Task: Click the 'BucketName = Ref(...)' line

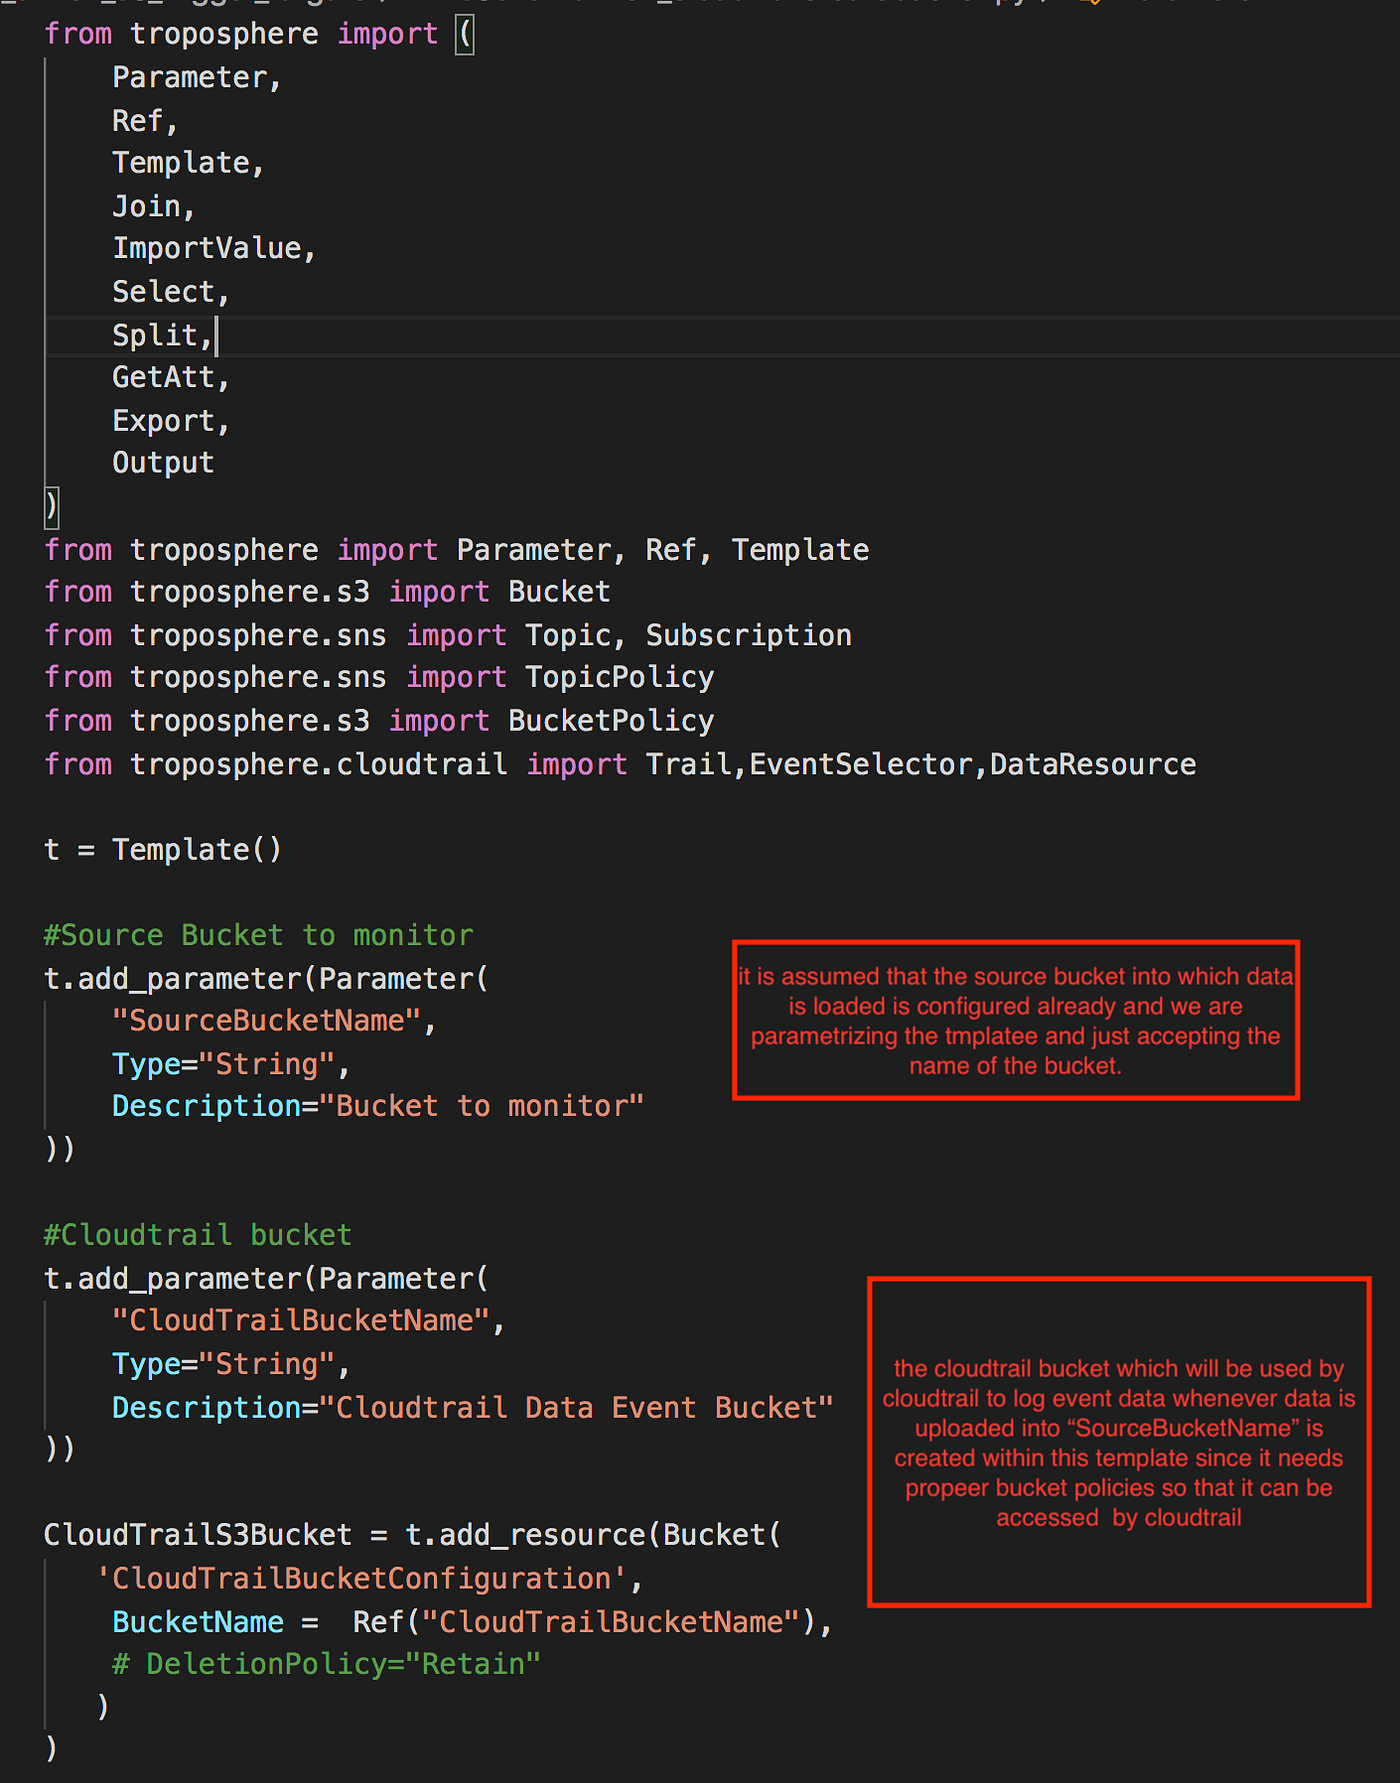Action: 472,1622
